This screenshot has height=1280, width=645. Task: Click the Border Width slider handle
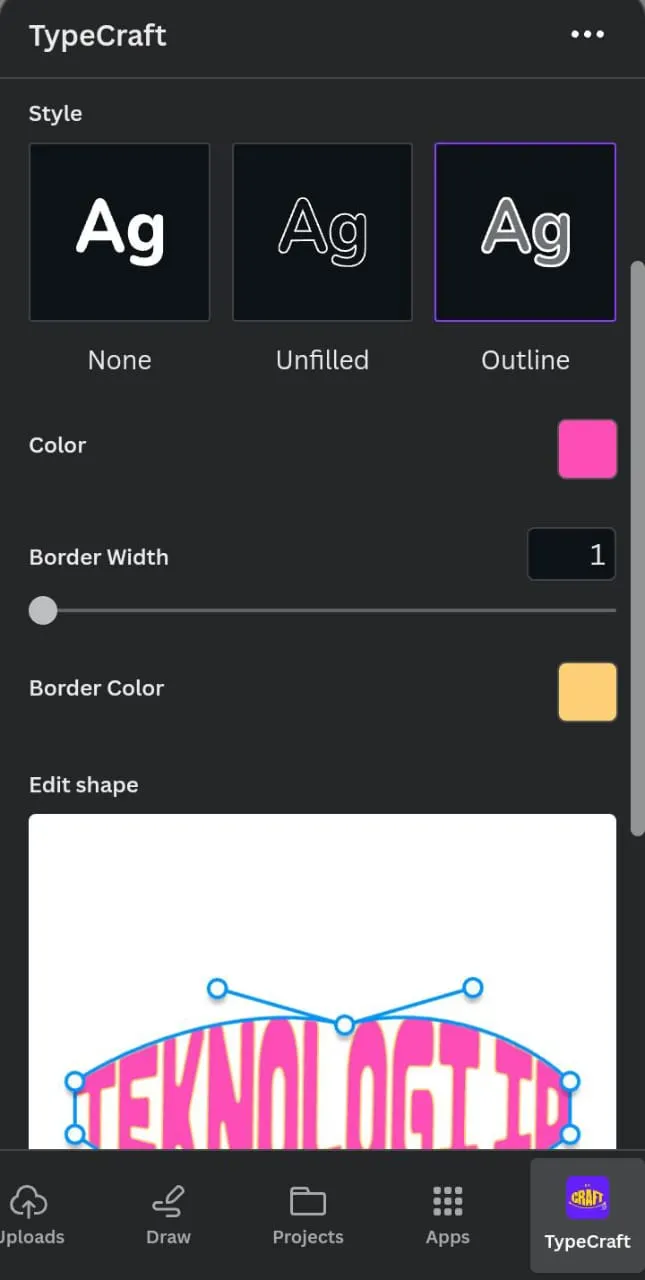click(43, 610)
